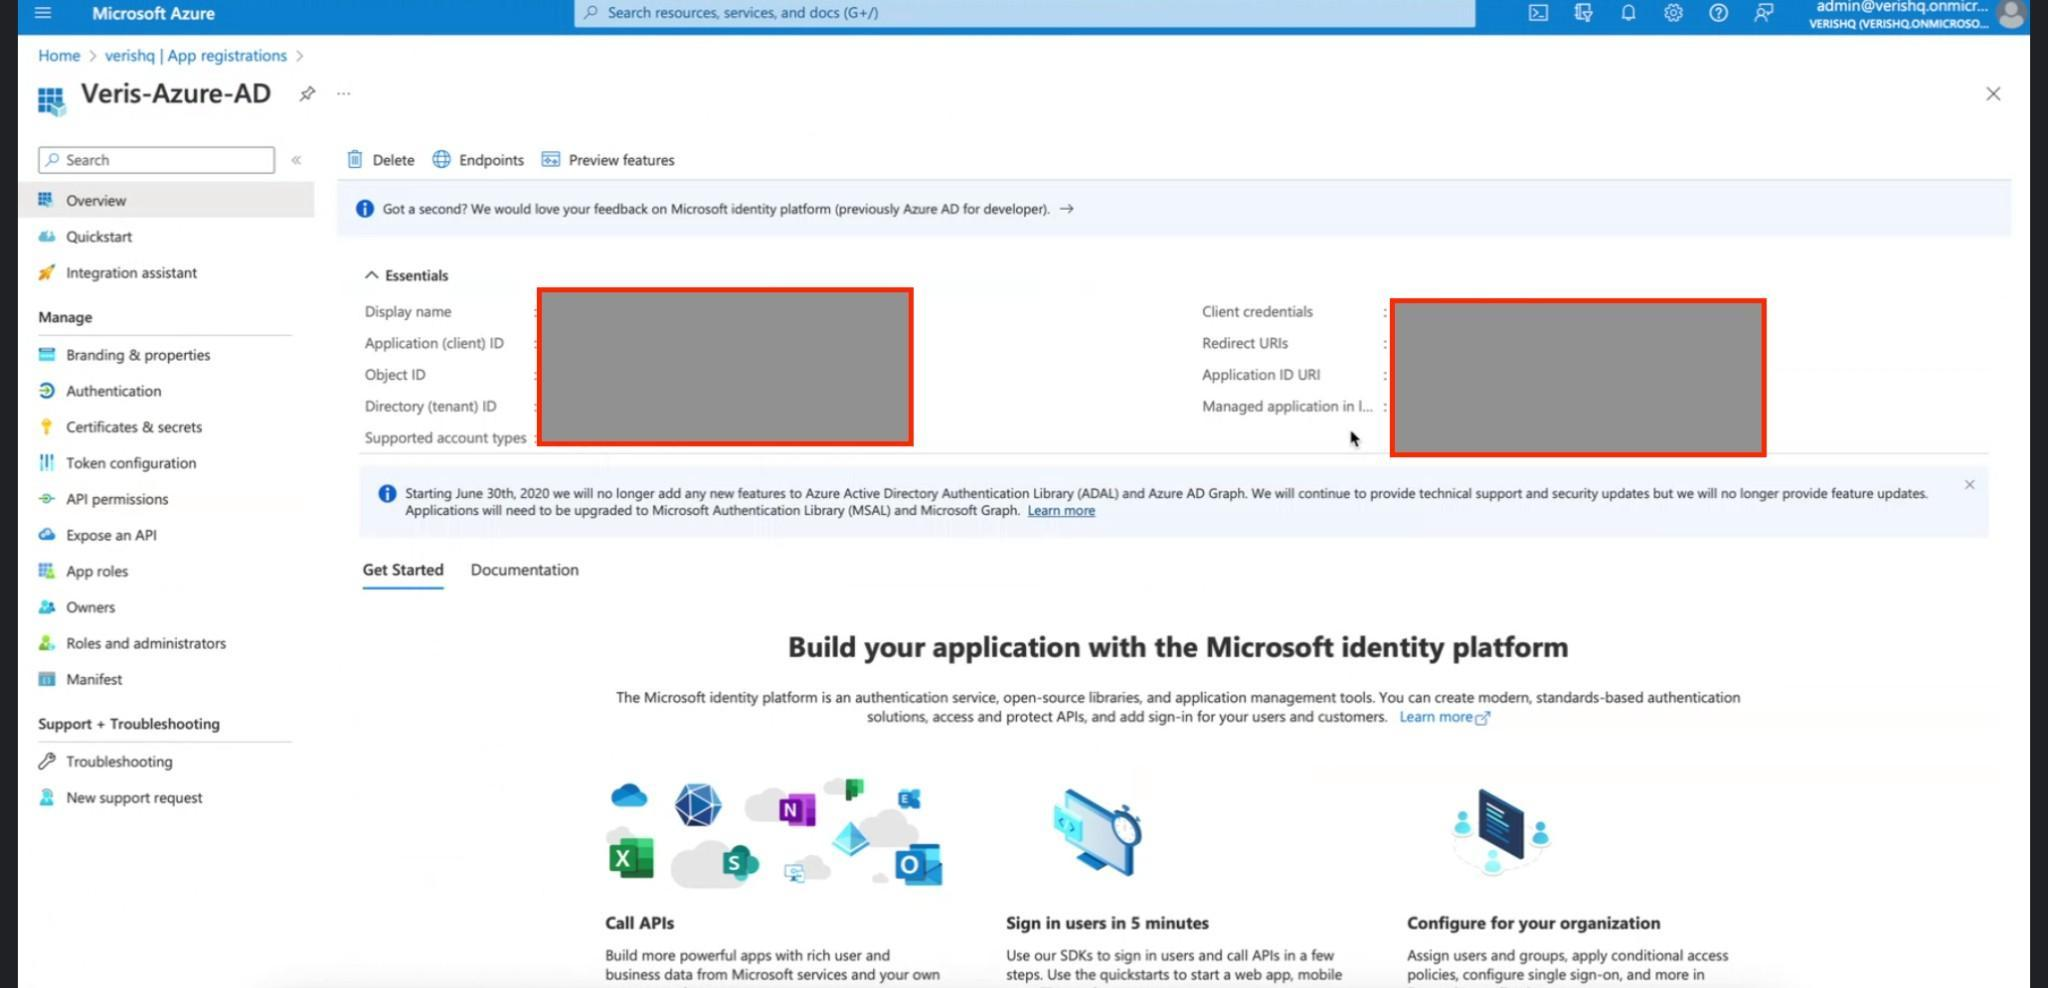This screenshot has width=2048, height=988.
Task: Collapse the Essentials section
Action: click(372, 275)
